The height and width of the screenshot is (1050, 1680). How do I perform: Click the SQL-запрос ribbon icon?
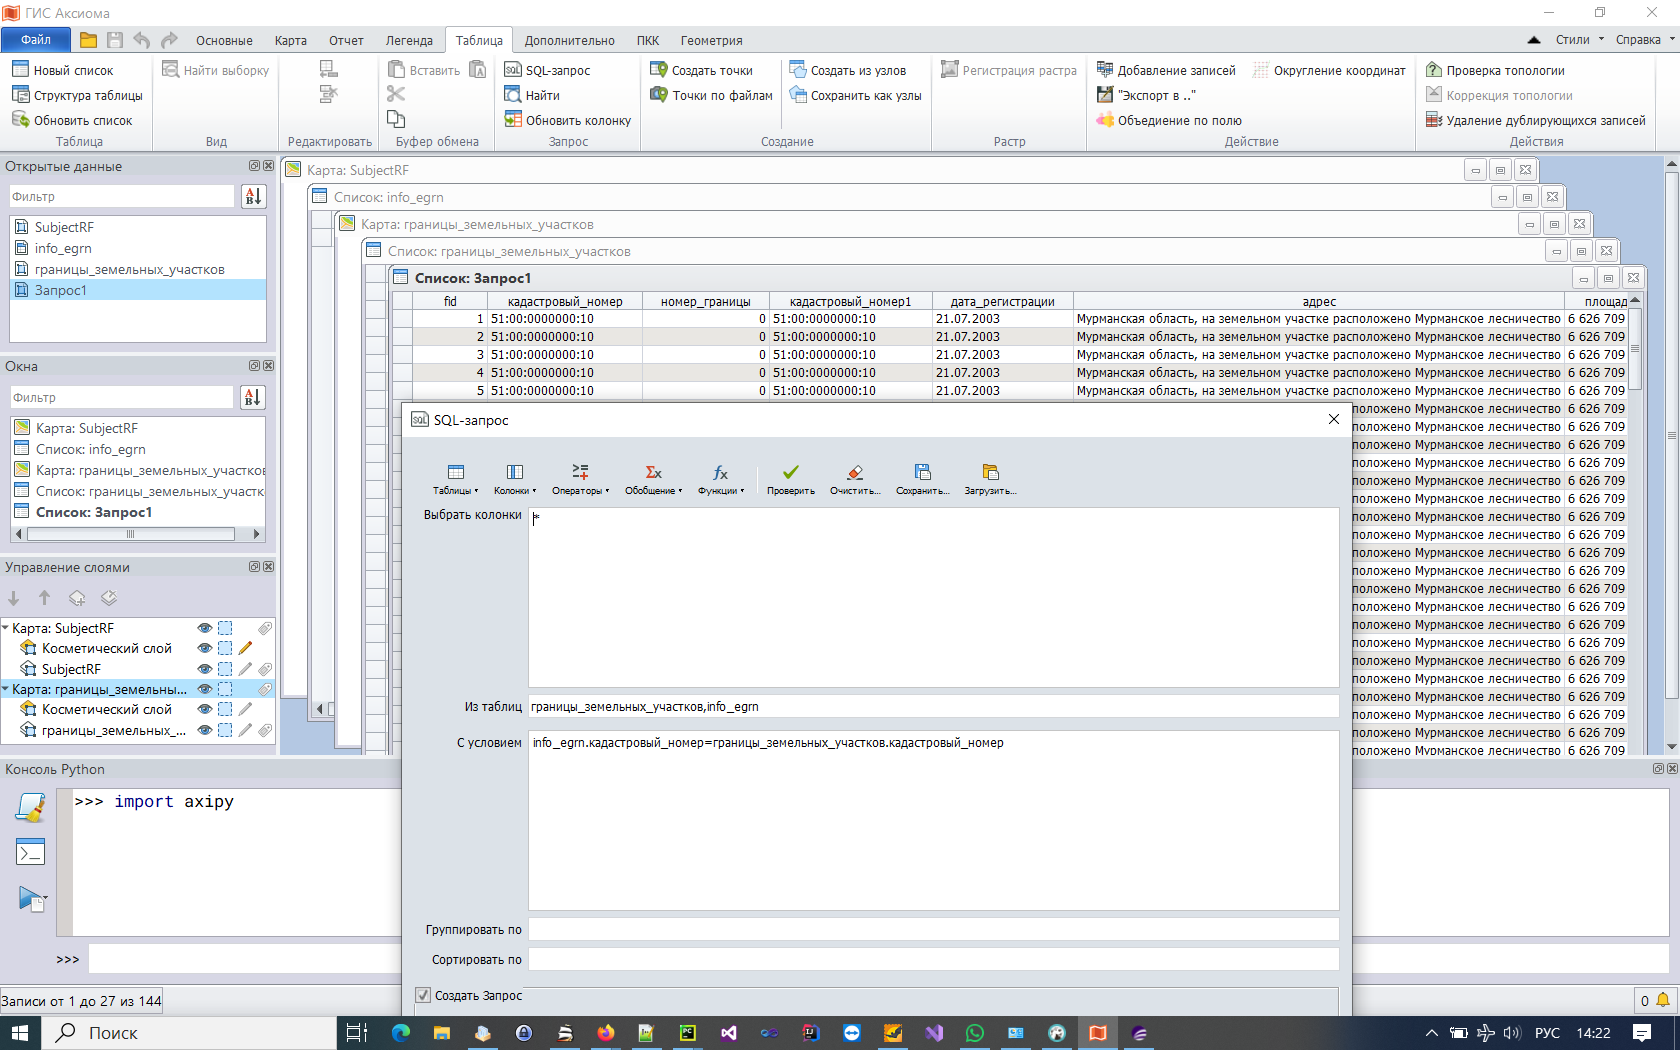click(x=513, y=70)
